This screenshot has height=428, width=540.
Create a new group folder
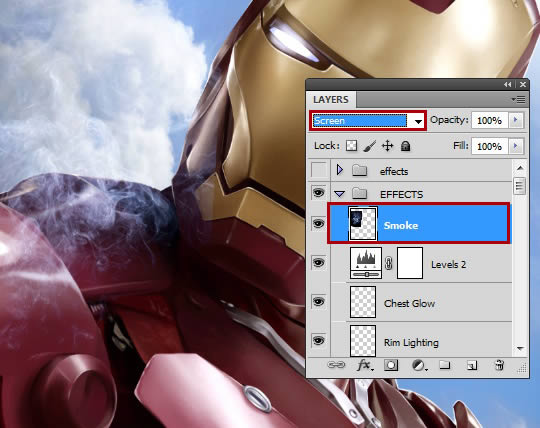coord(445,365)
